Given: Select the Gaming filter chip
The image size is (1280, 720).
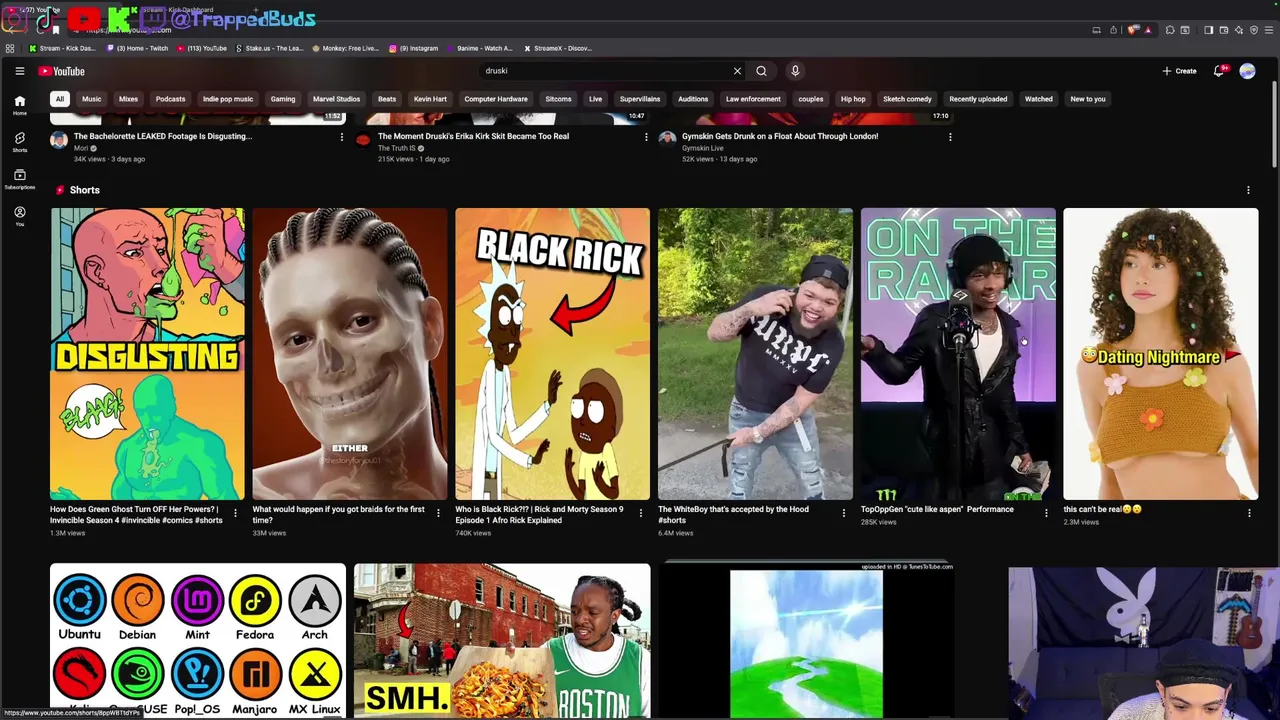Looking at the screenshot, I should point(283,99).
